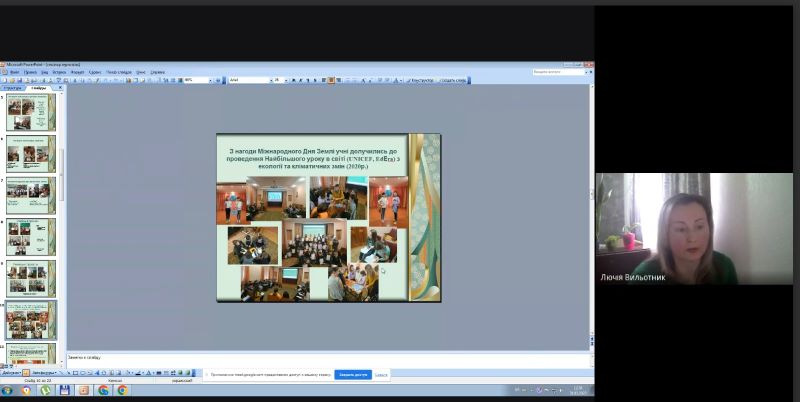Select slide 5 thumbnail
The width and height of the screenshot is (800, 402).
[x=31, y=112]
